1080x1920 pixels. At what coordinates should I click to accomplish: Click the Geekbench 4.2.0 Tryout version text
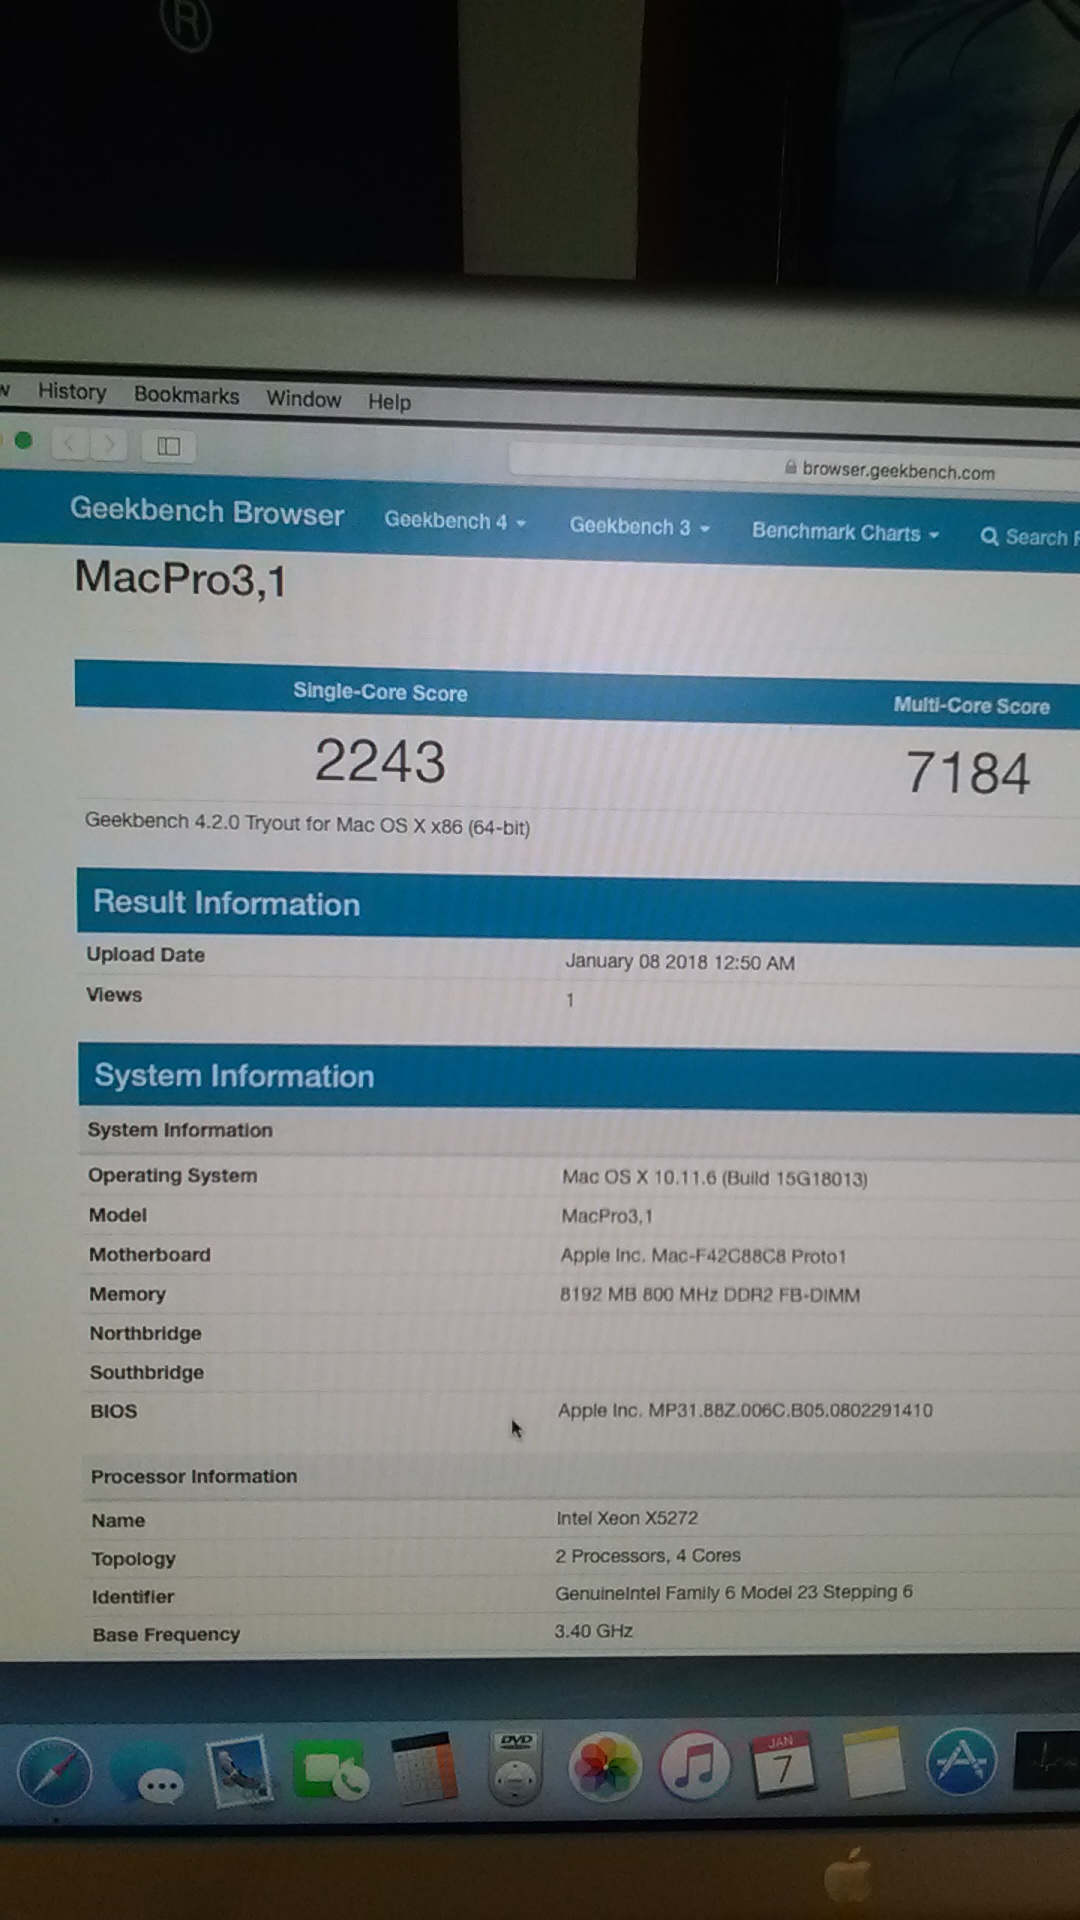[307, 823]
